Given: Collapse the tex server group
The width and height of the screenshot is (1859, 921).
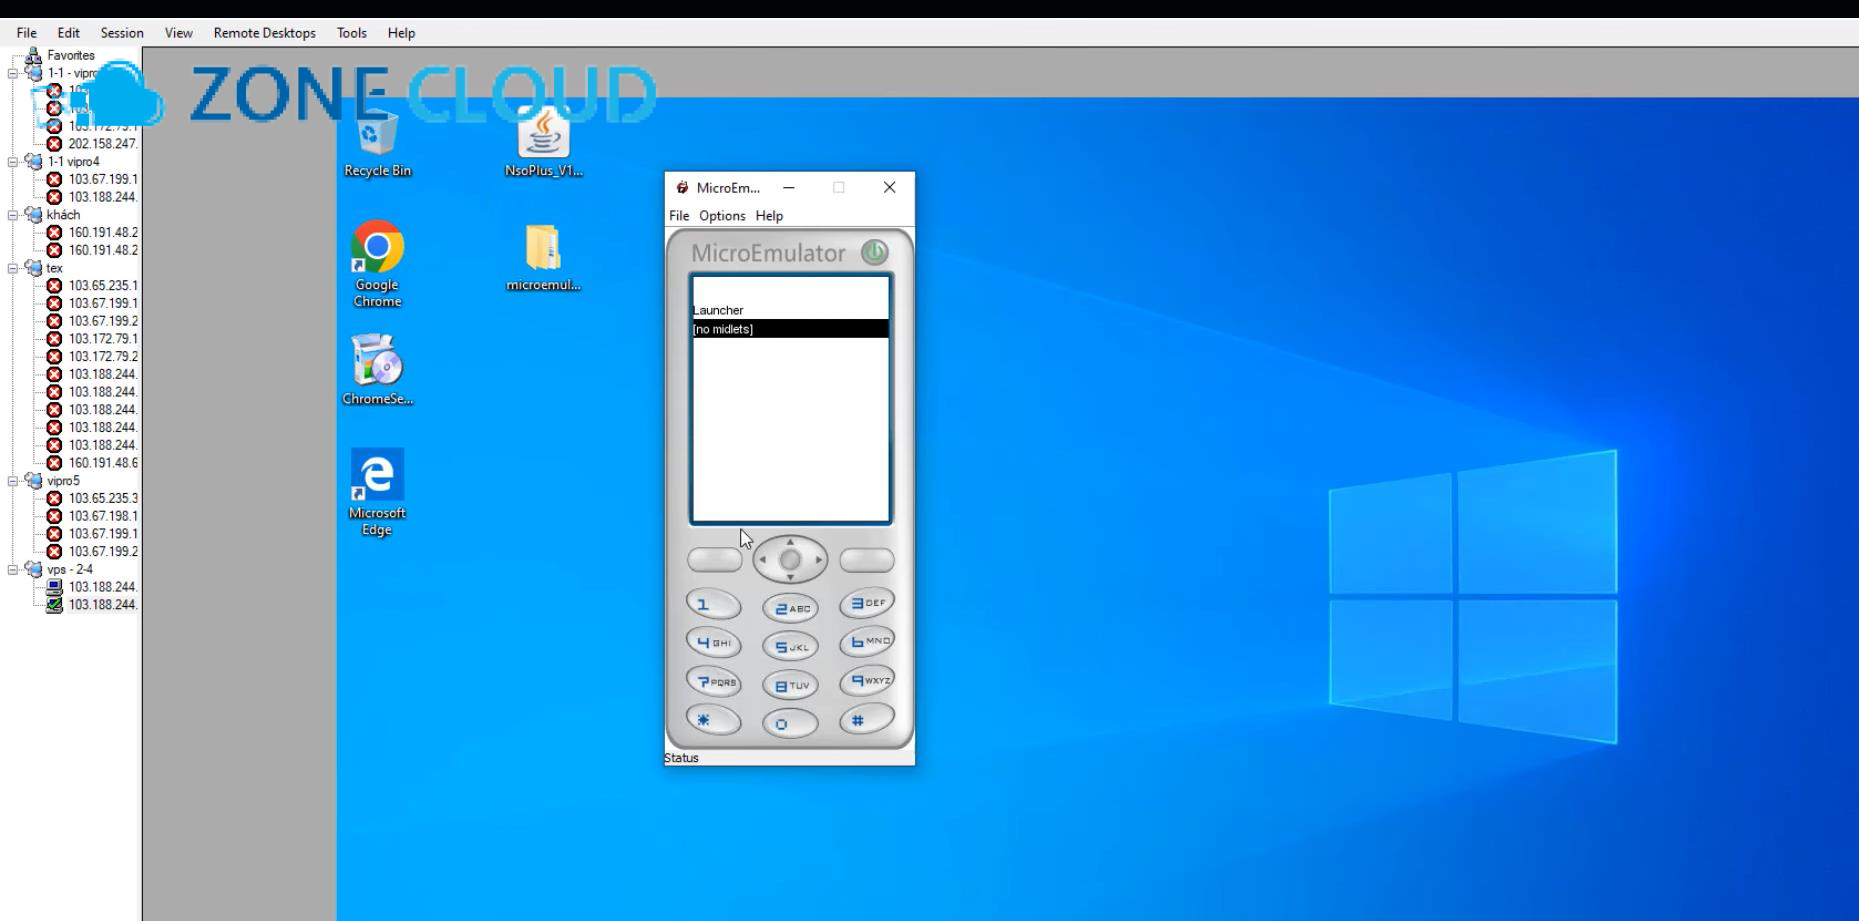Looking at the screenshot, I should 13,268.
